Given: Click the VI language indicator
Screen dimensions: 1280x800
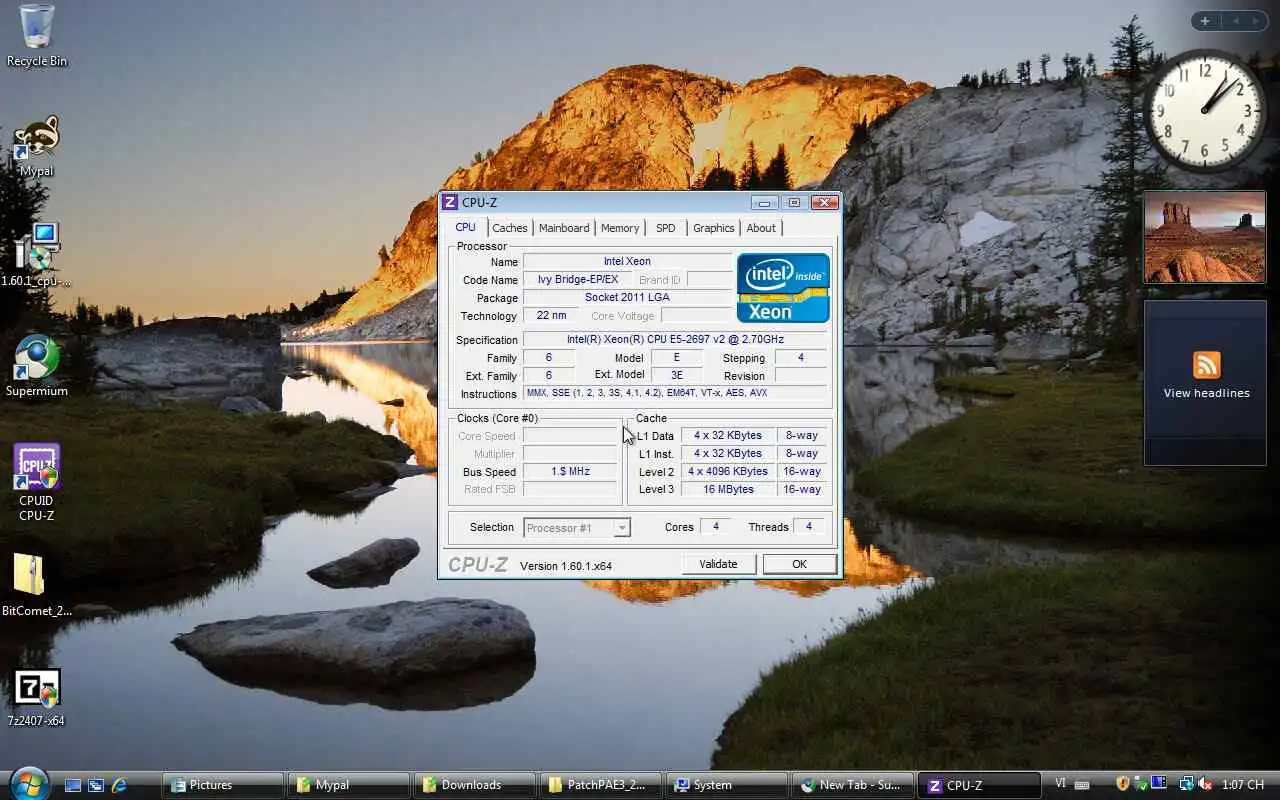Looking at the screenshot, I should pos(1060,784).
